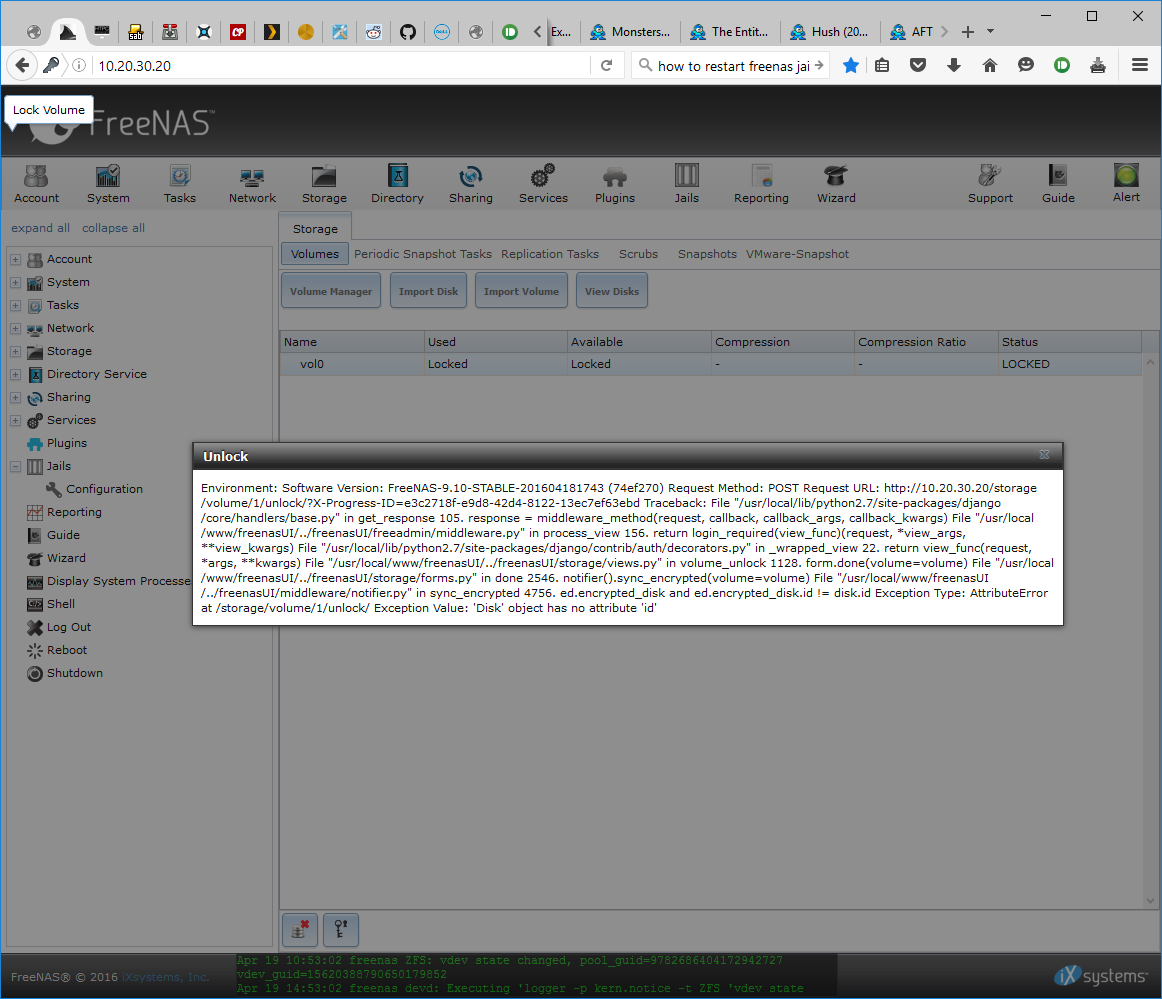The image size is (1162, 999).
Task: Switch to VMware-Snapshot tab
Action: (797, 254)
